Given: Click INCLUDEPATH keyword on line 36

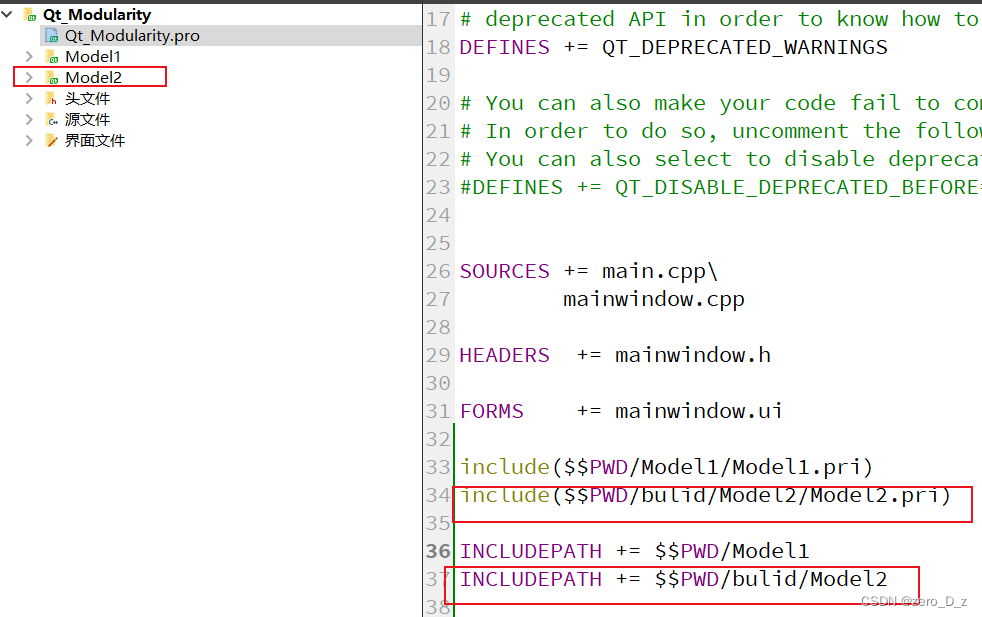Looking at the screenshot, I should pyautogui.click(x=530, y=551).
